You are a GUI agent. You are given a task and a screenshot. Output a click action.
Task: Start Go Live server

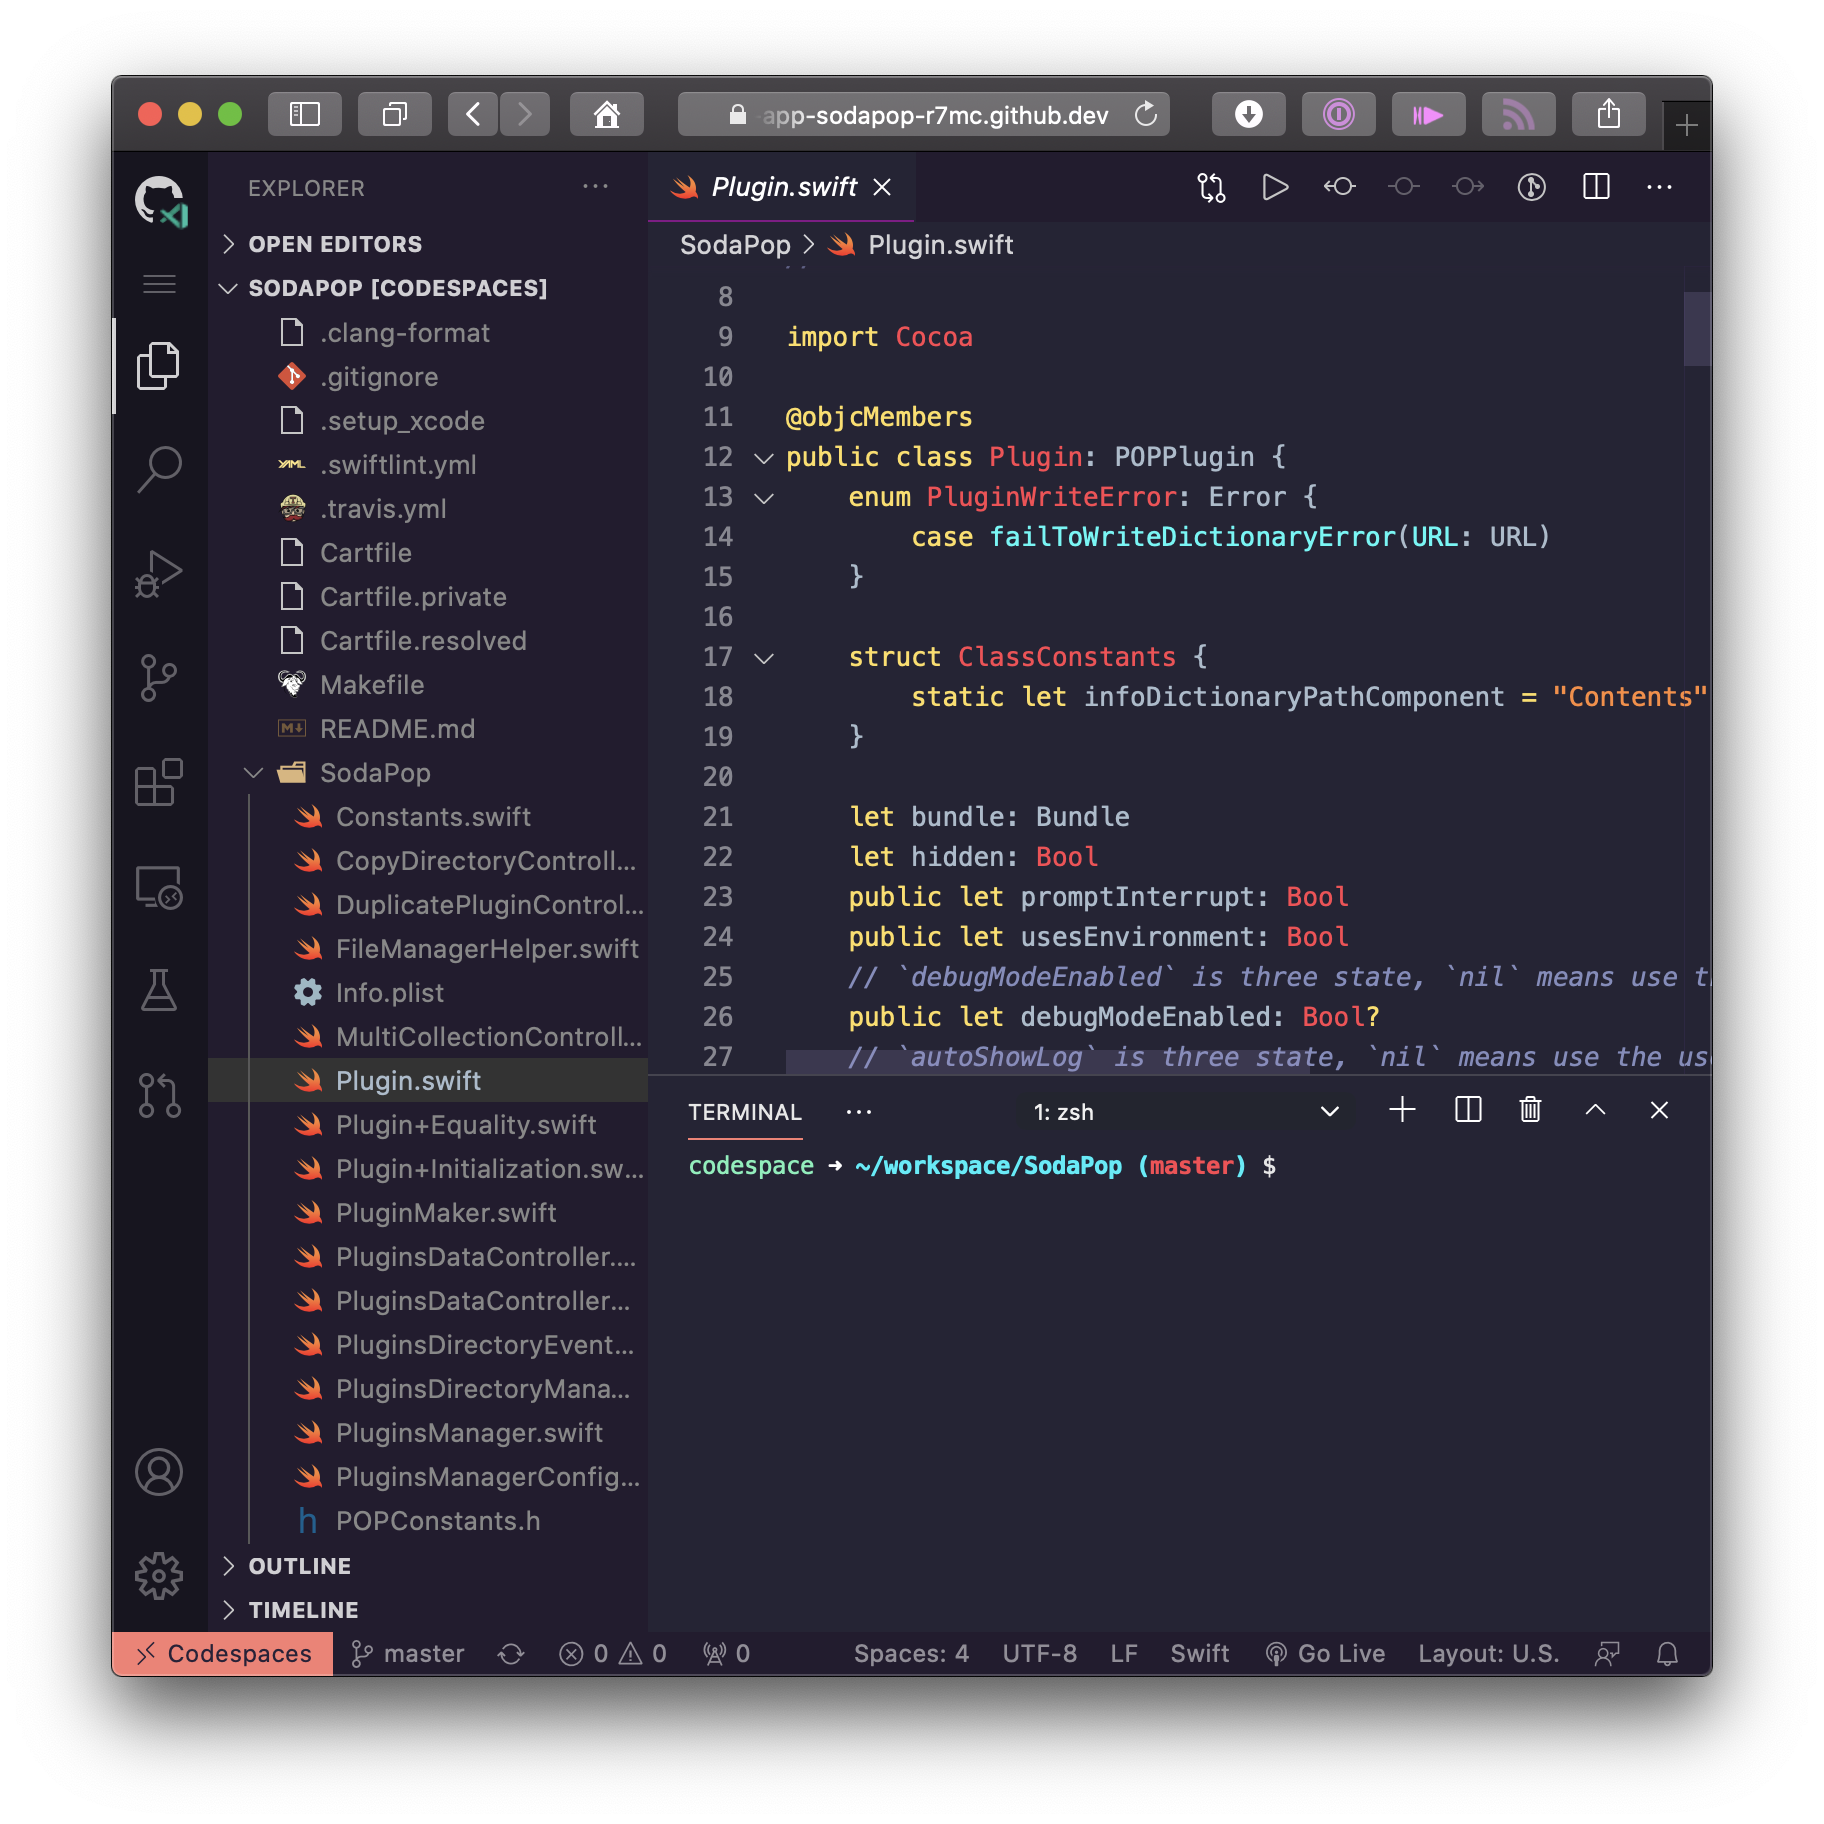coord(1325,1654)
